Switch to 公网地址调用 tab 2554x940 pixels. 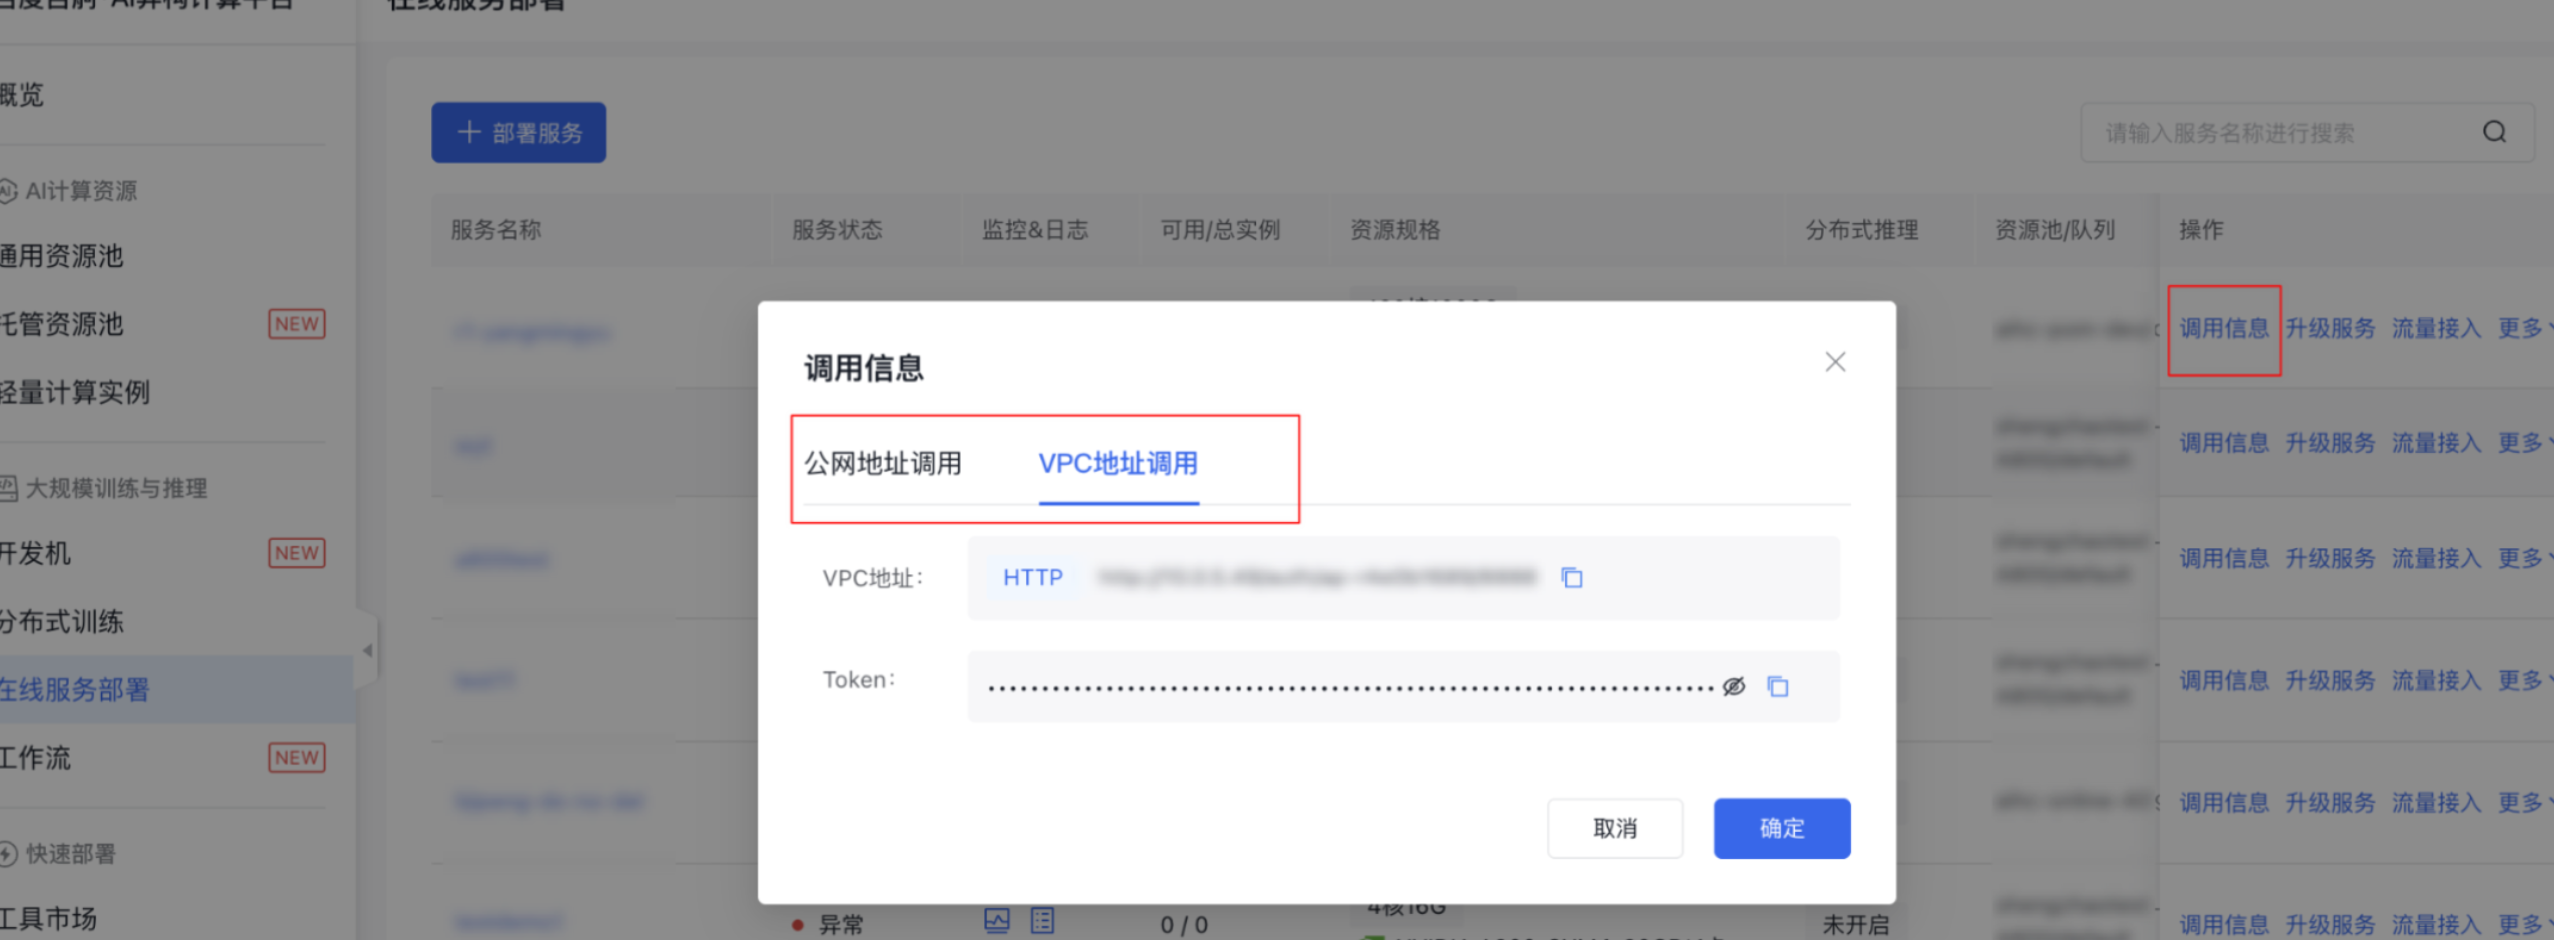(883, 463)
